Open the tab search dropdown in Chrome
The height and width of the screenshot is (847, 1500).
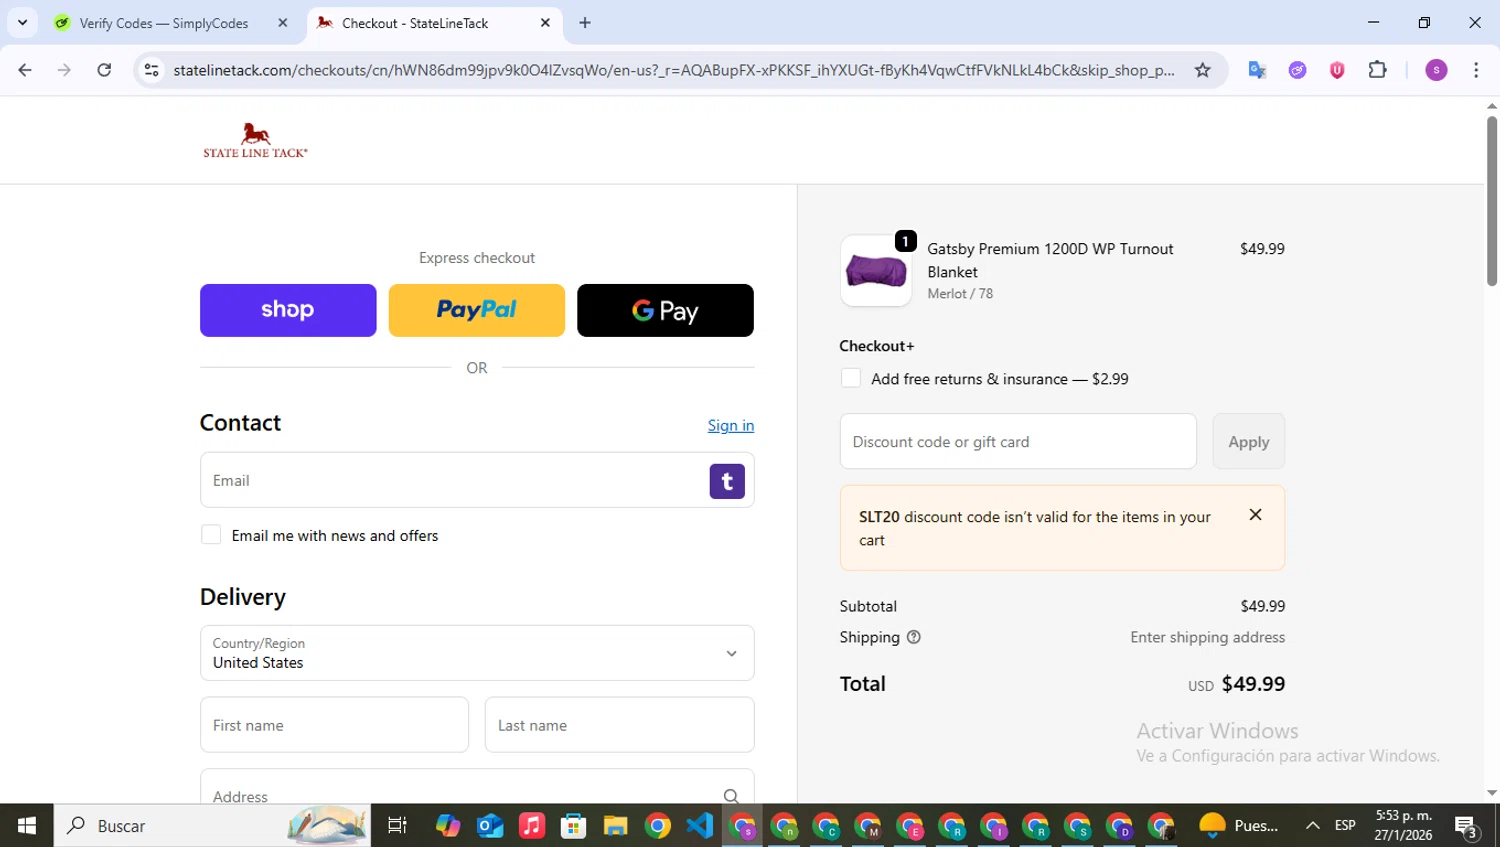(x=22, y=22)
